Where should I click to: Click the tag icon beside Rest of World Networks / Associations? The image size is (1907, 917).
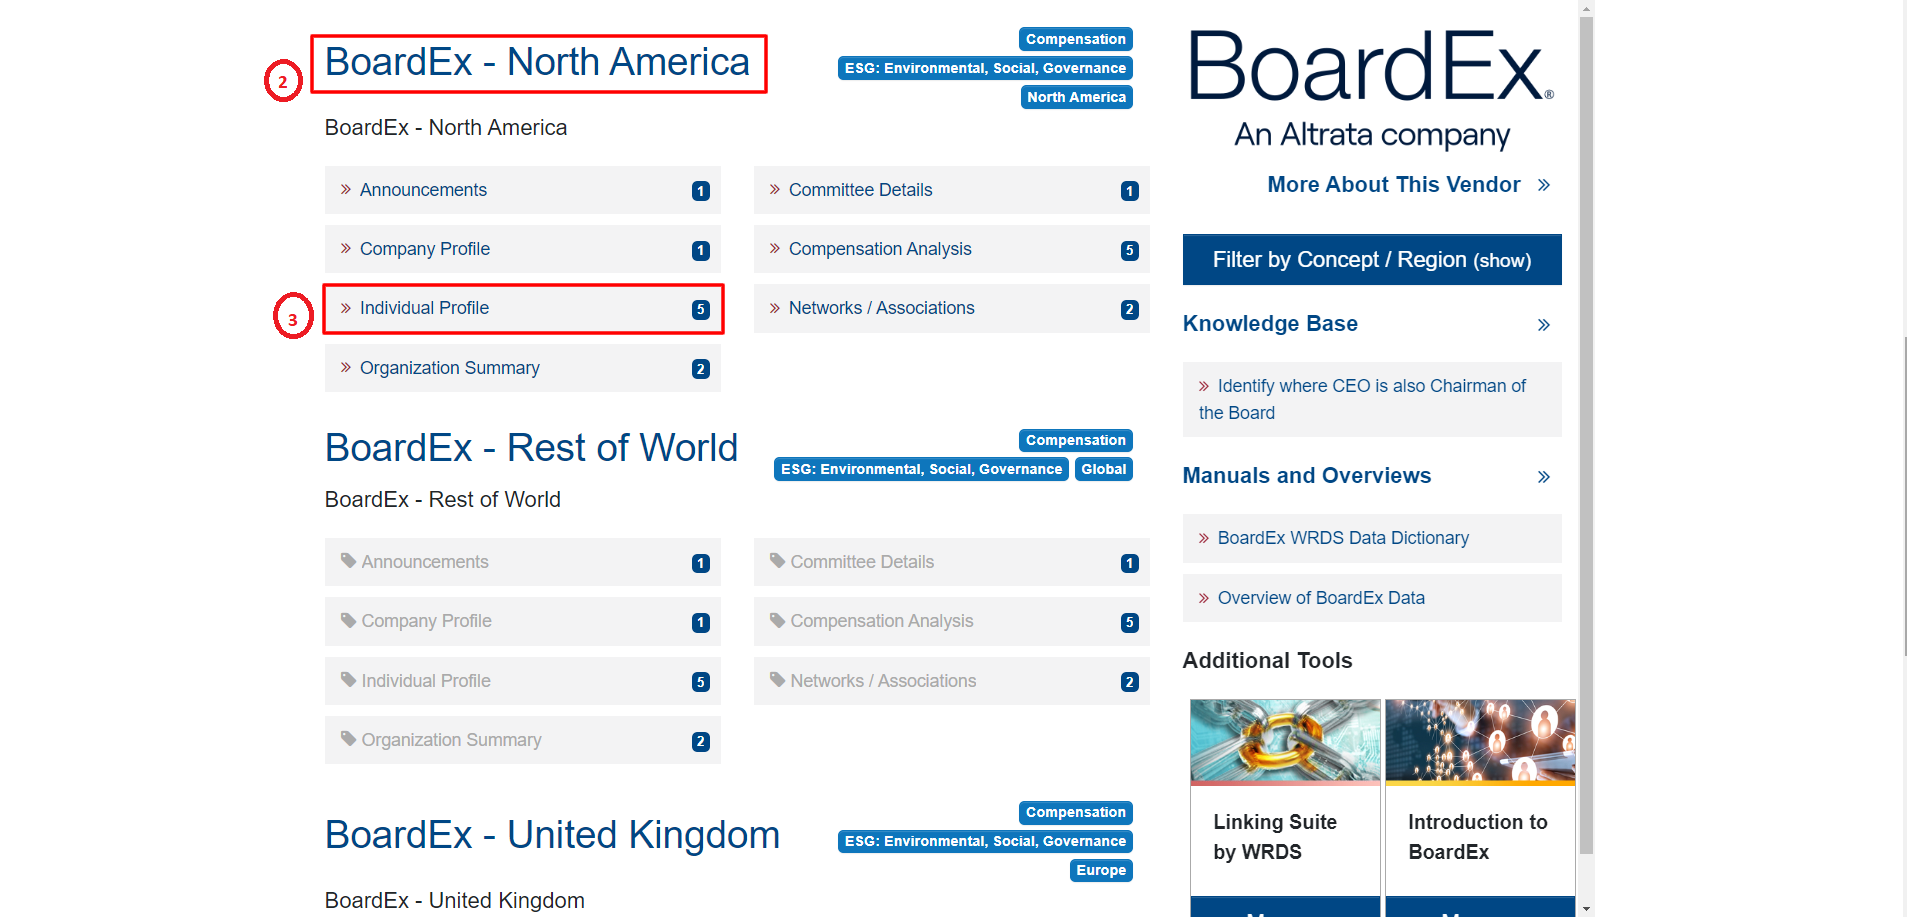(x=778, y=680)
